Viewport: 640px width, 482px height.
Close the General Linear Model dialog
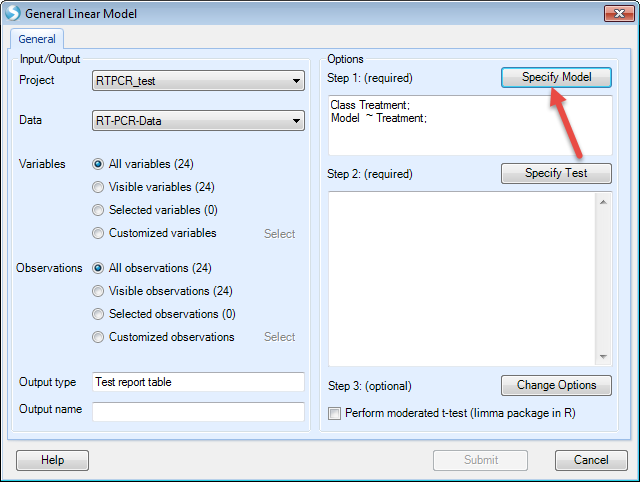[x=619, y=13]
